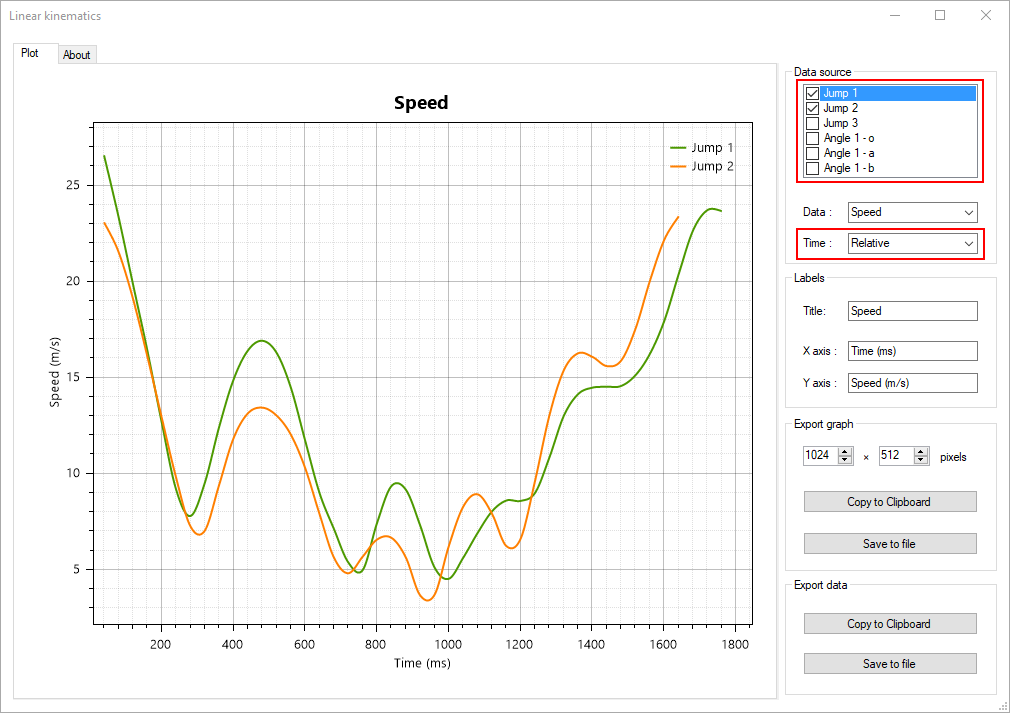Increase the export width value
Image resolution: width=1010 pixels, height=713 pixels.
tap(846, 451)
